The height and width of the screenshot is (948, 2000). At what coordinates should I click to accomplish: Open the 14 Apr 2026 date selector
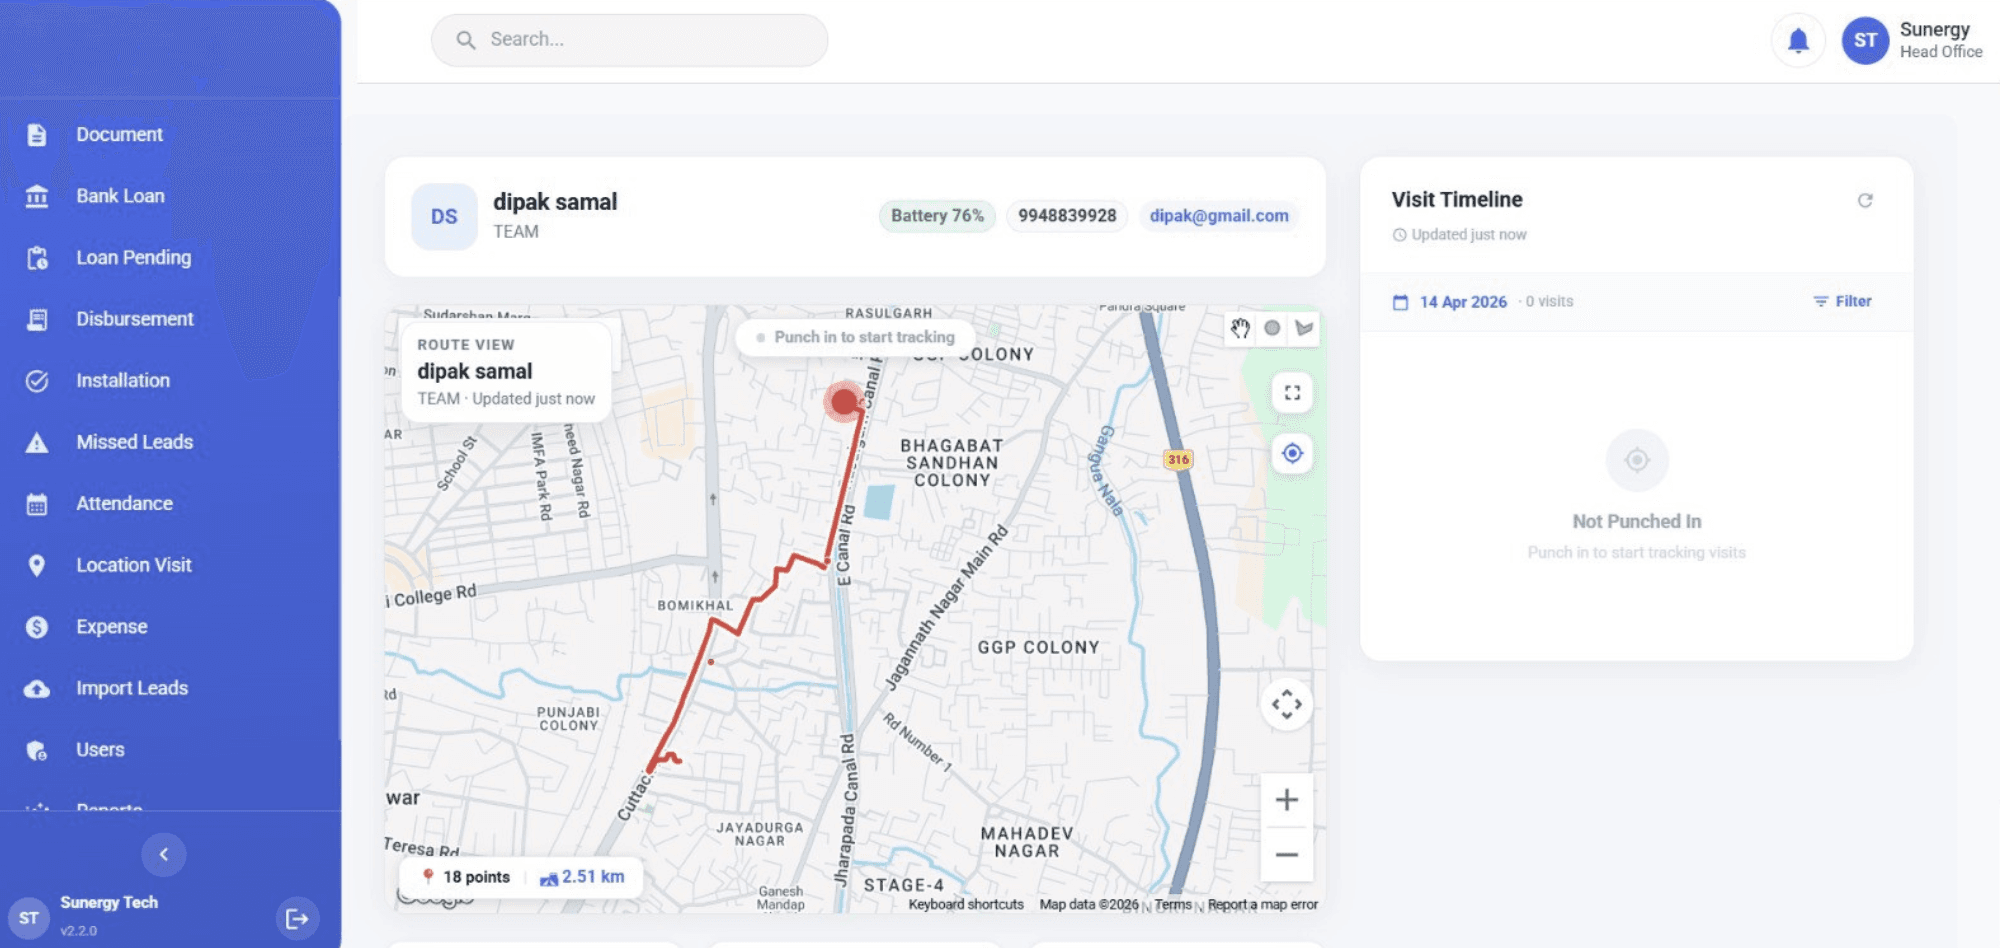point(1463,301)
